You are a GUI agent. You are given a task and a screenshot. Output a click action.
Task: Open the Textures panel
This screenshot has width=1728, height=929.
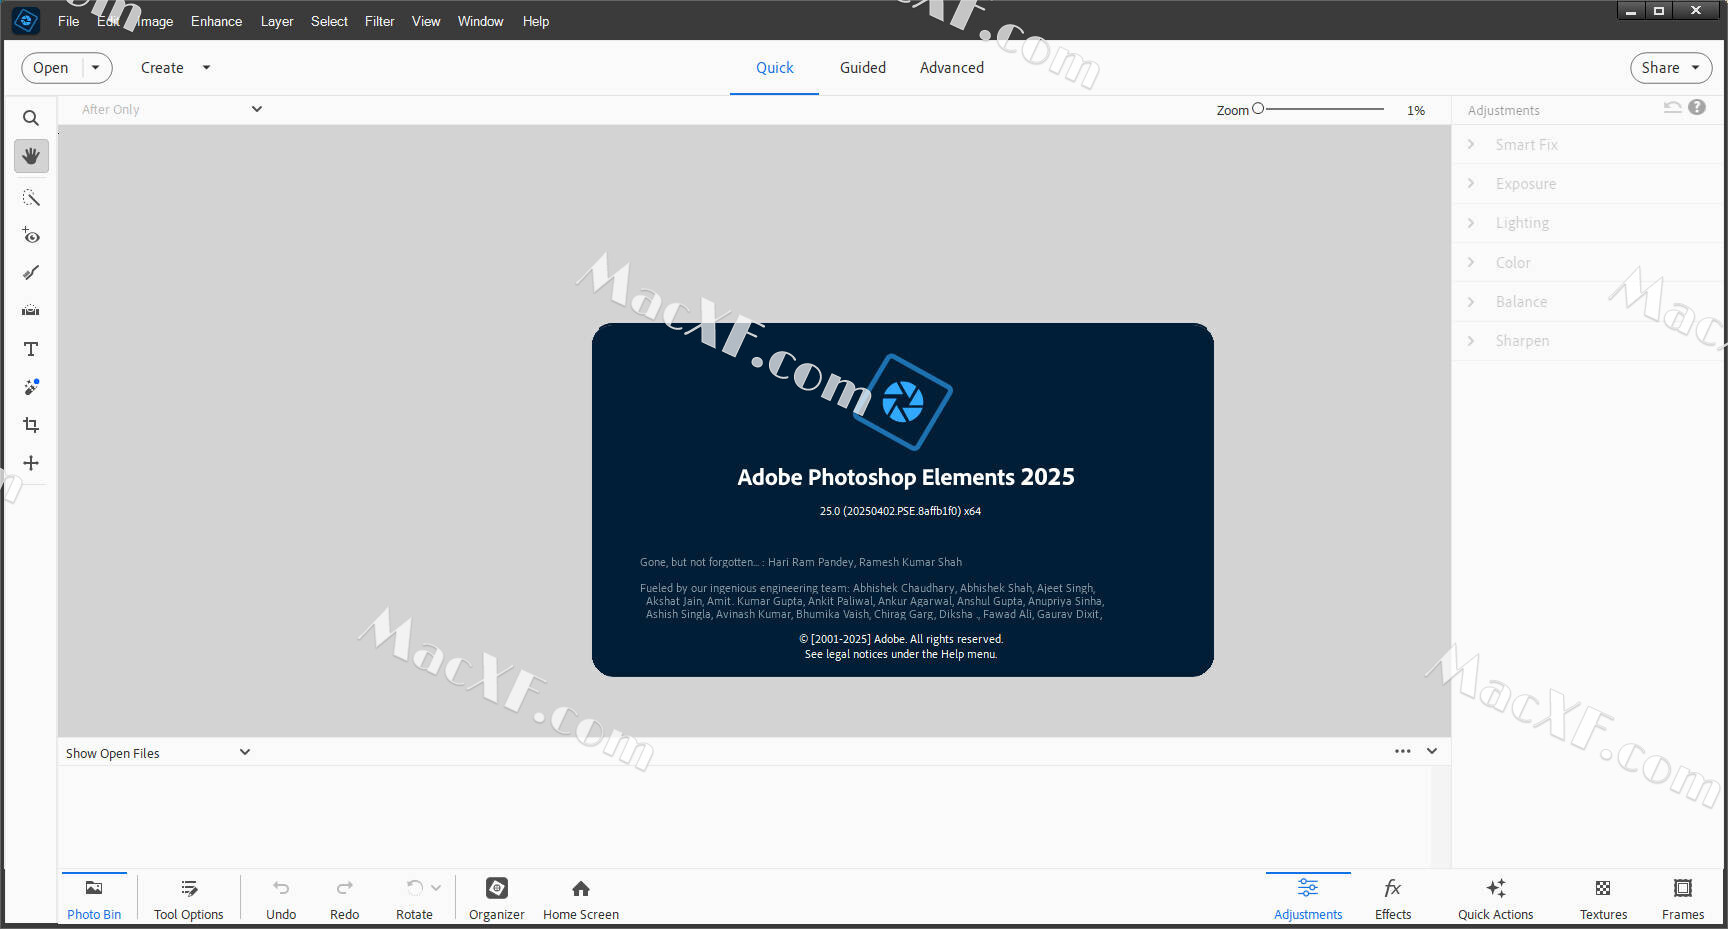pos(1603,899)
